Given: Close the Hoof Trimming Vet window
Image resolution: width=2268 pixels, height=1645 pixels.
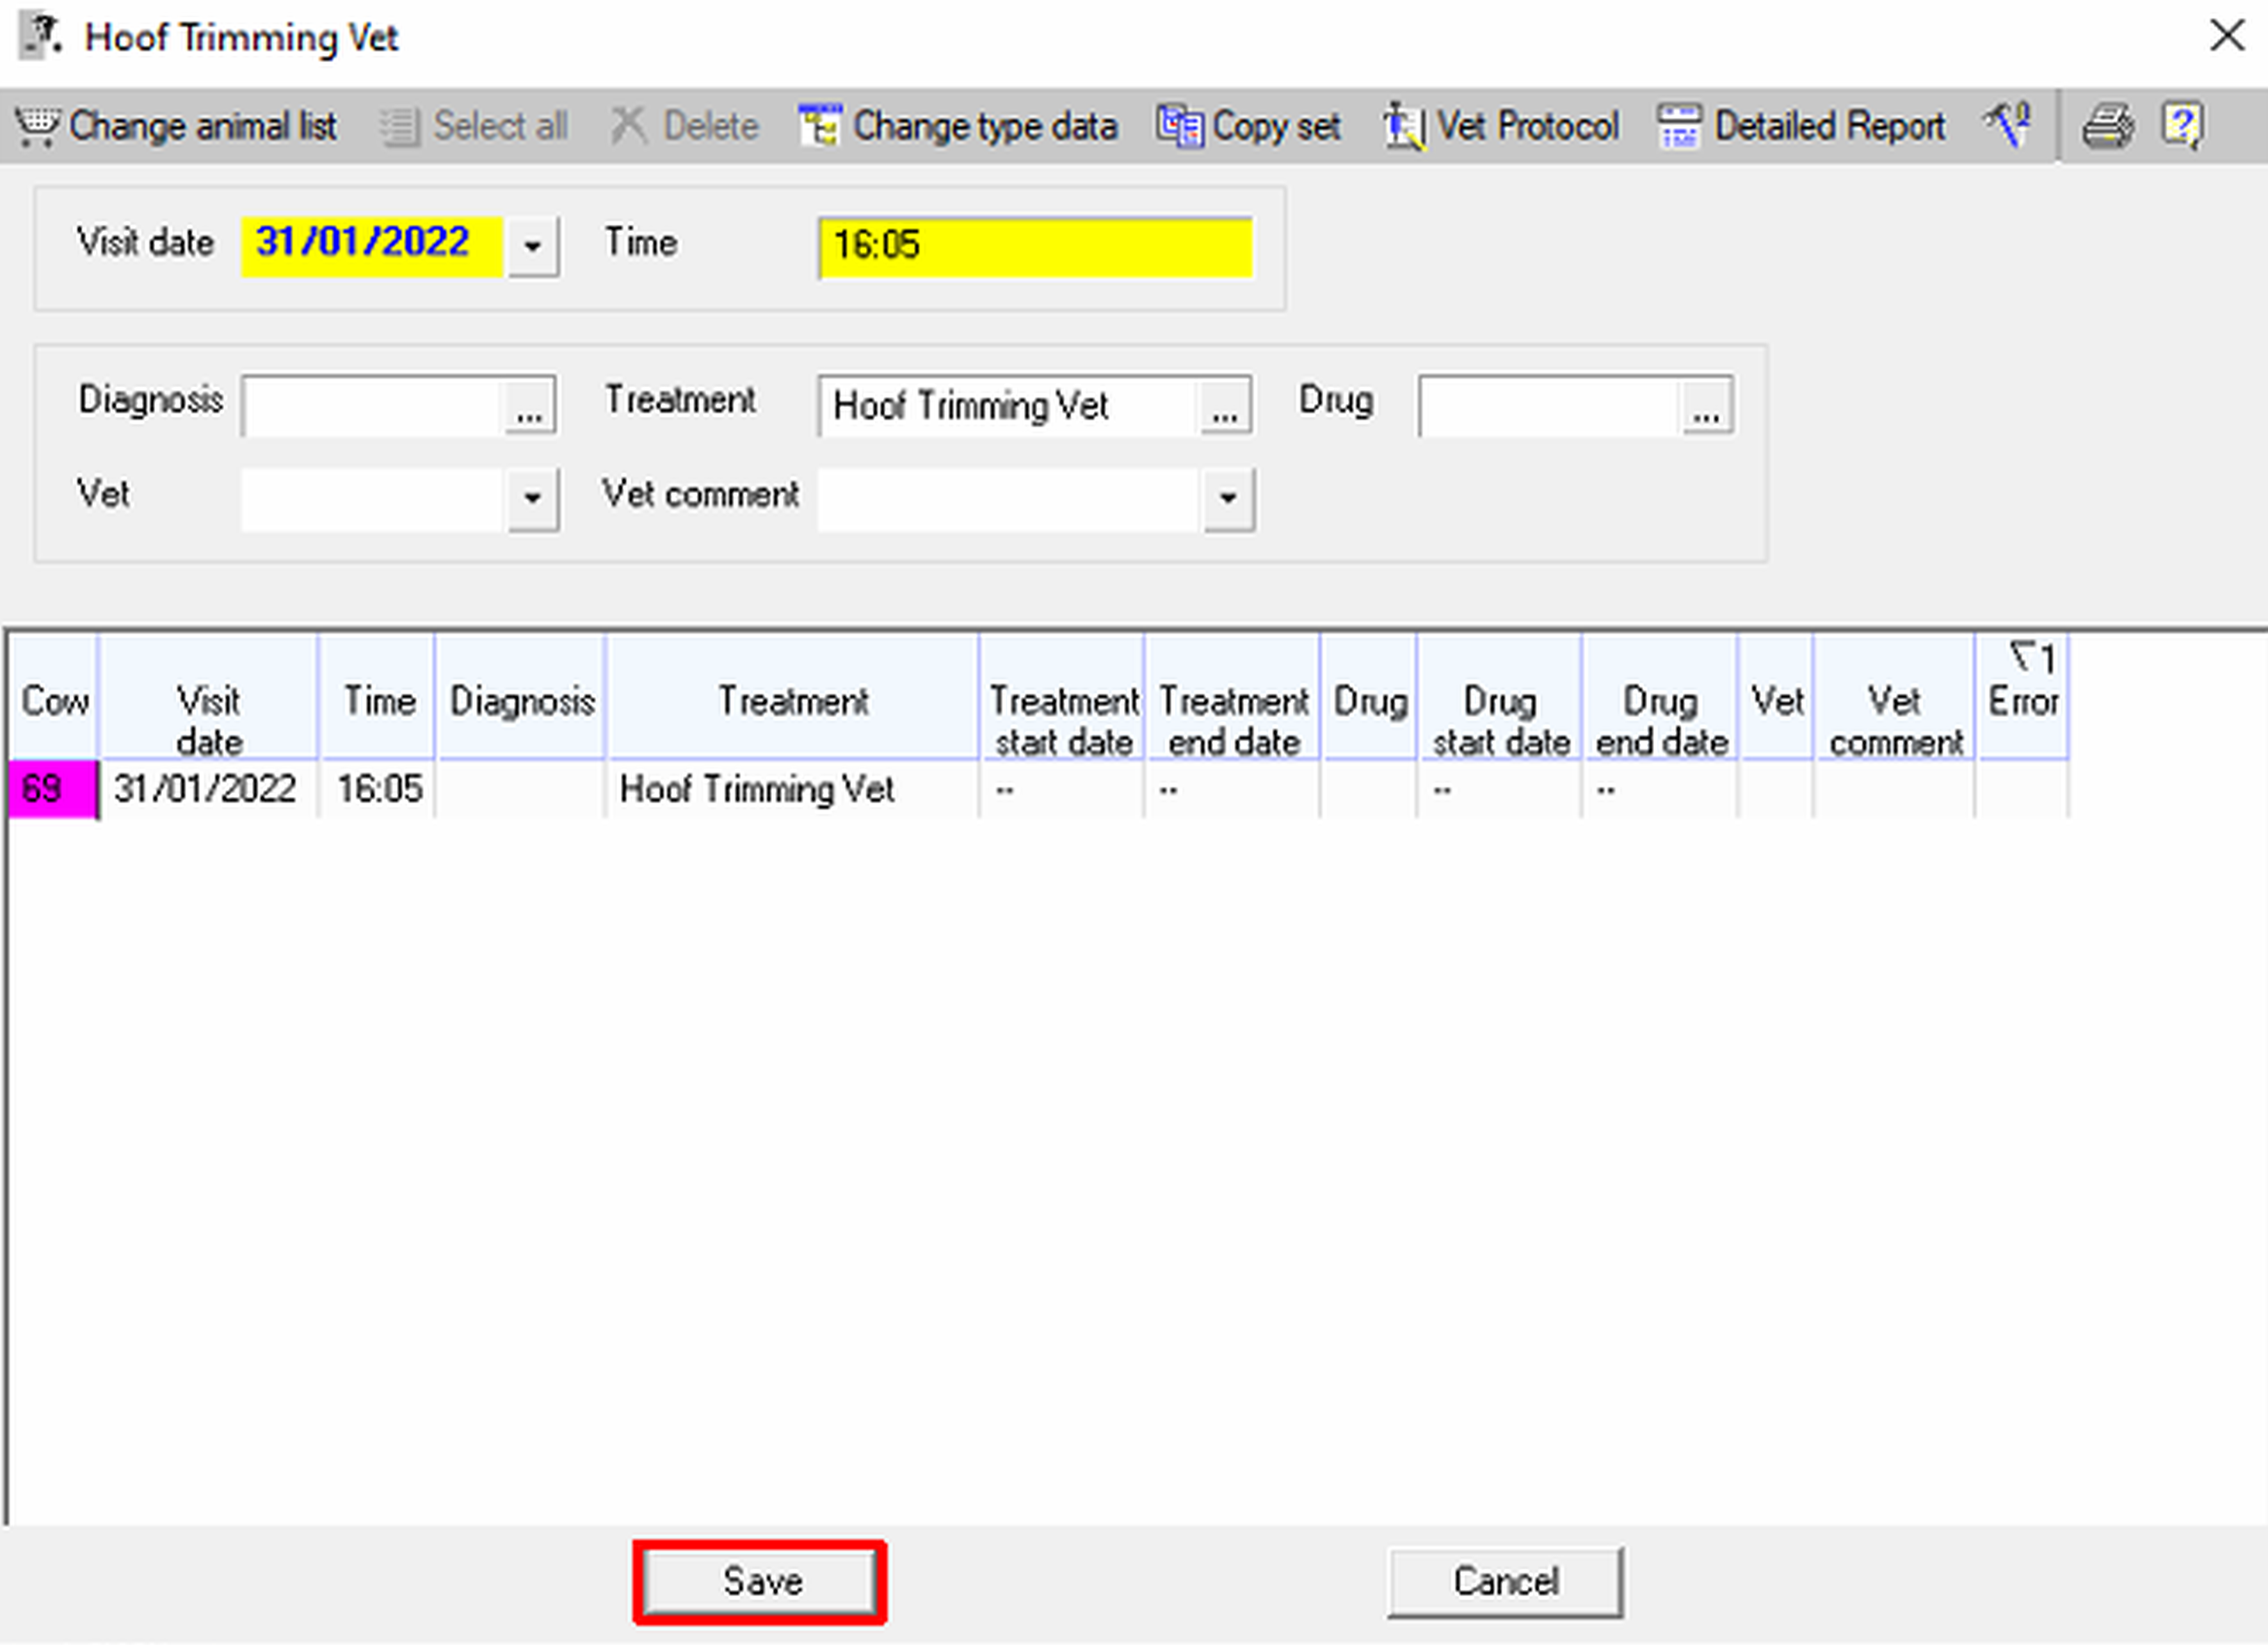Looking at the screenshot, I should [x=2227, y=36].
